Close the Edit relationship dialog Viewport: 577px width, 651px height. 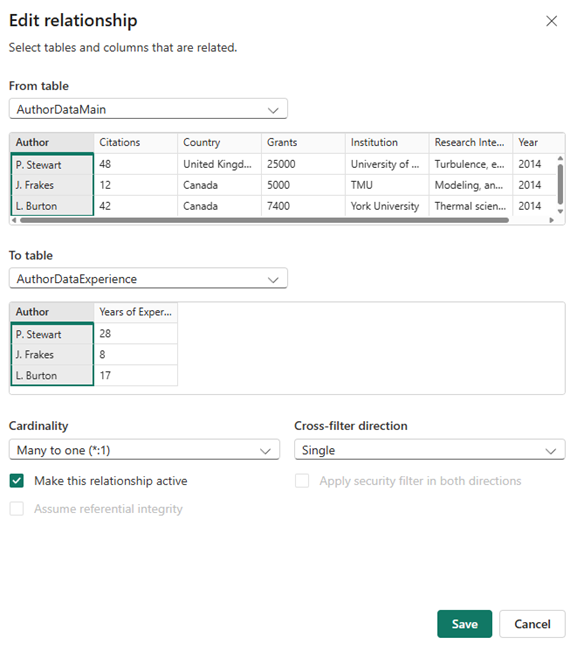click(551, 21)
